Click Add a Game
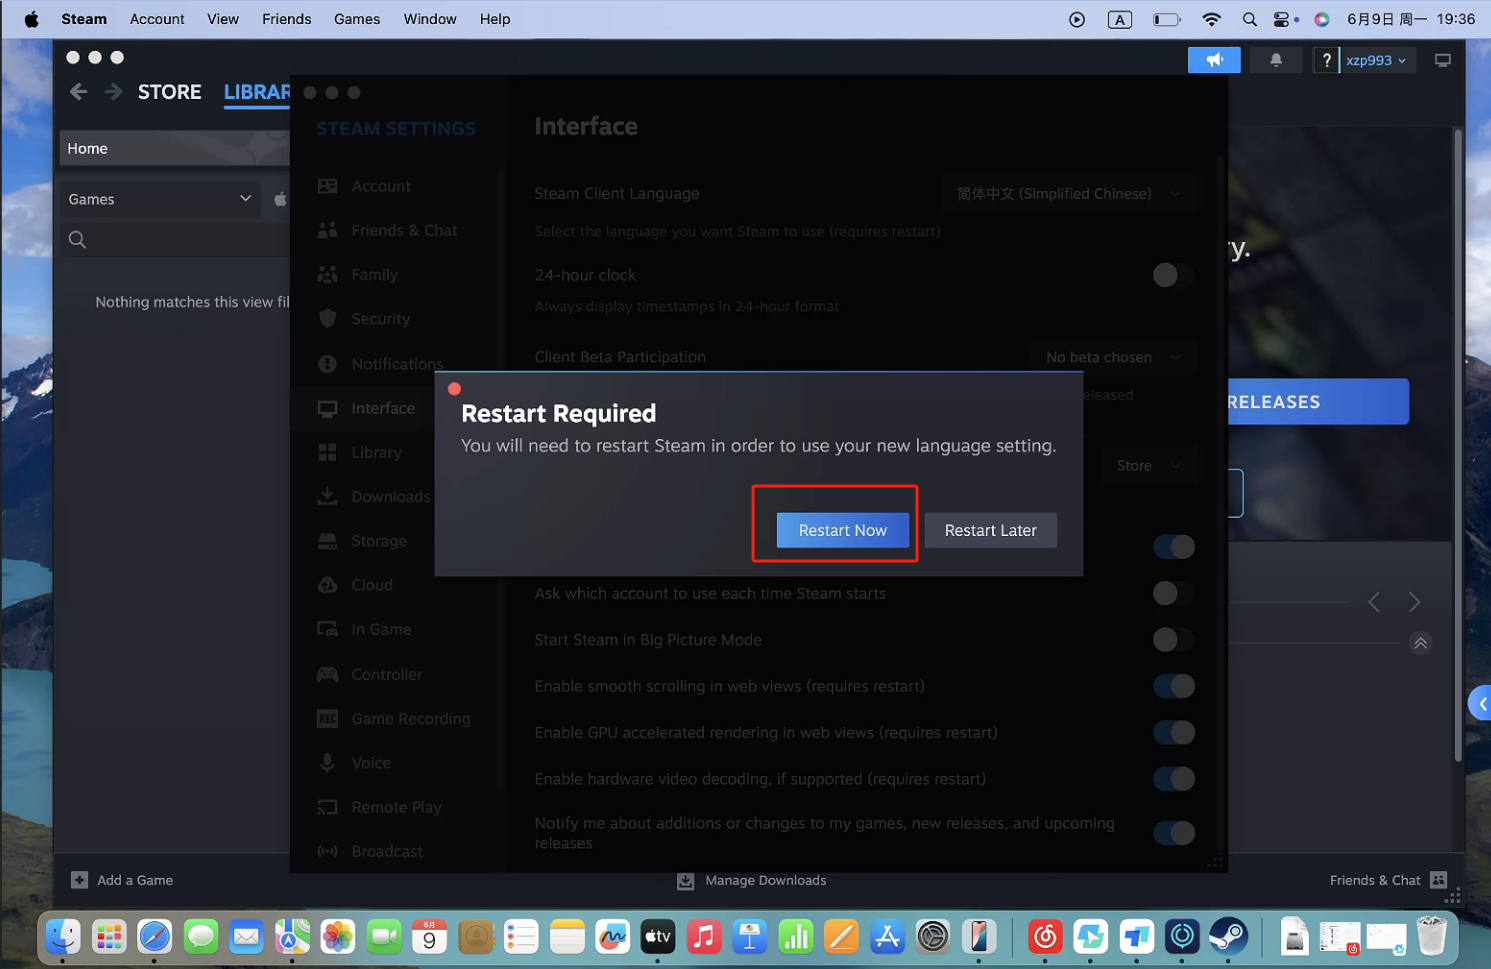Screen dimensions: 1491x969 tap(122, 880)
